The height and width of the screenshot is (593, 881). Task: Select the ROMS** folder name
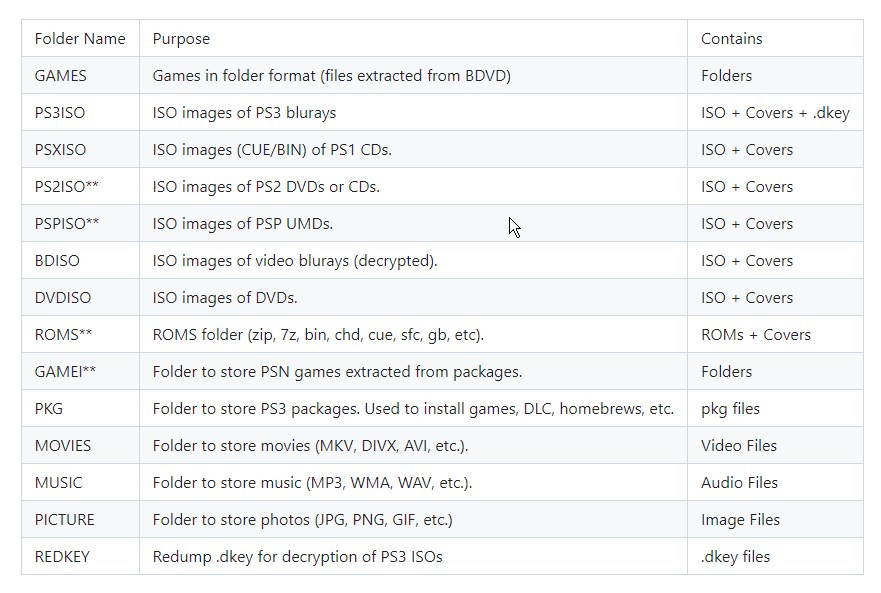coord(64,335)
